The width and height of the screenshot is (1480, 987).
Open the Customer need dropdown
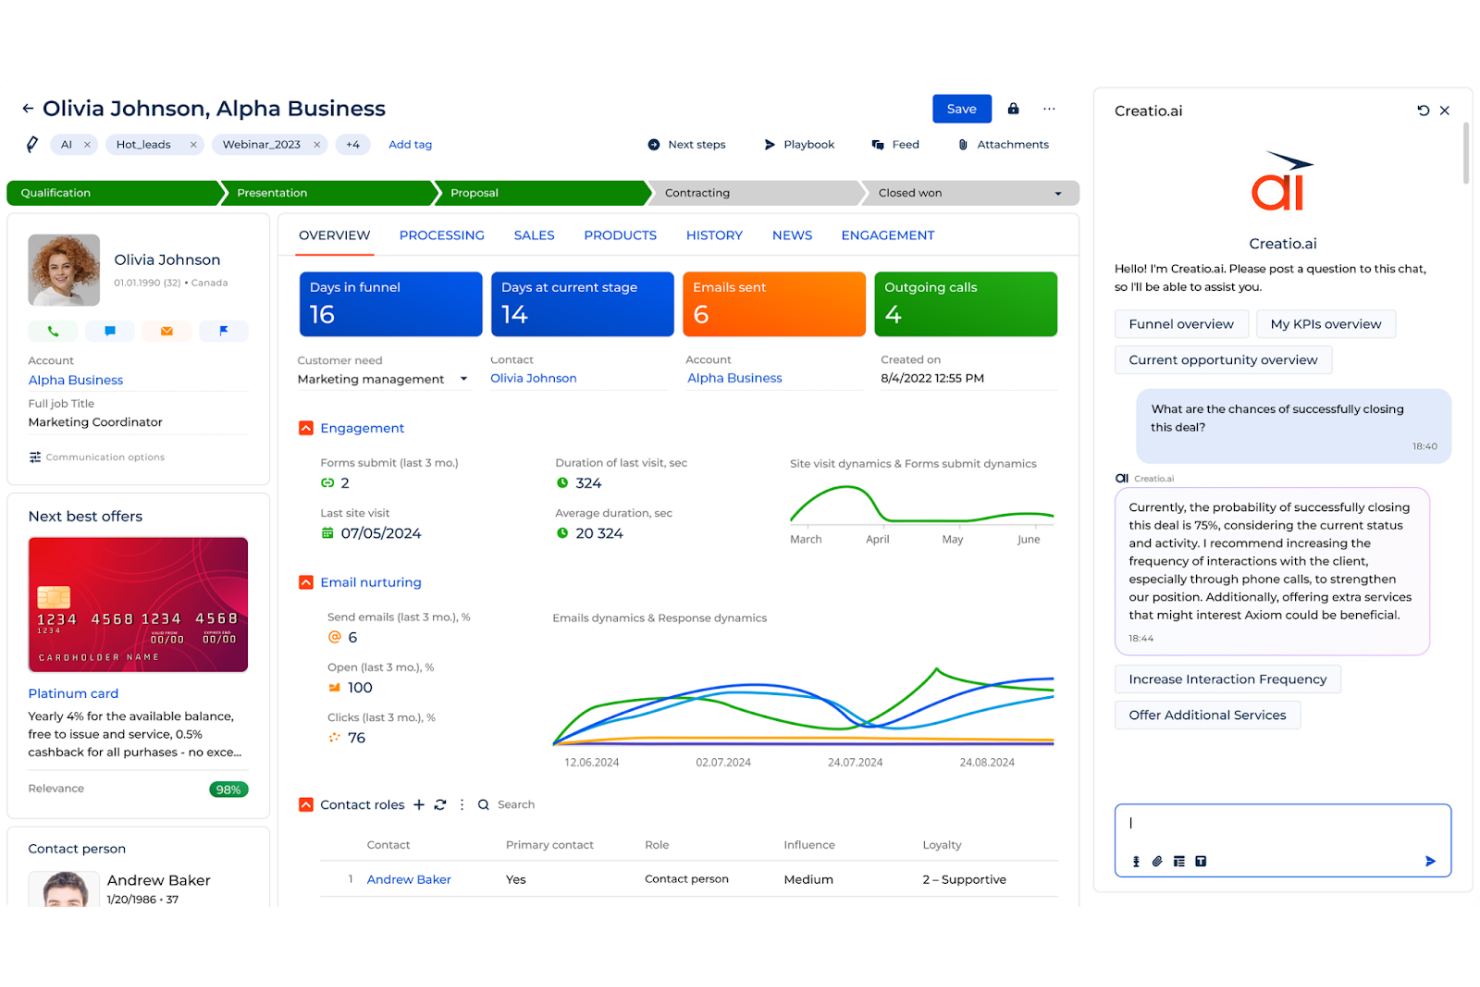point(463,379)
